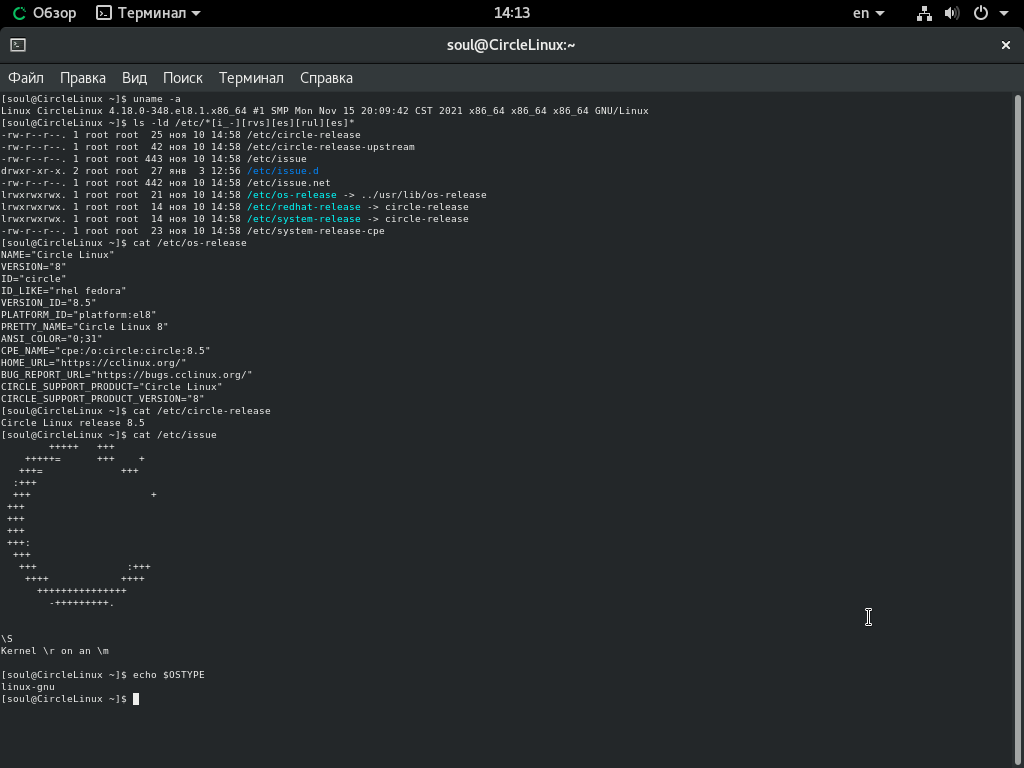Viewport: 1024px width, 768px height.
Task: Click the HOME_URL line with https://cclinux.org/
Action: pyautogui.click(x=94, y=363)
